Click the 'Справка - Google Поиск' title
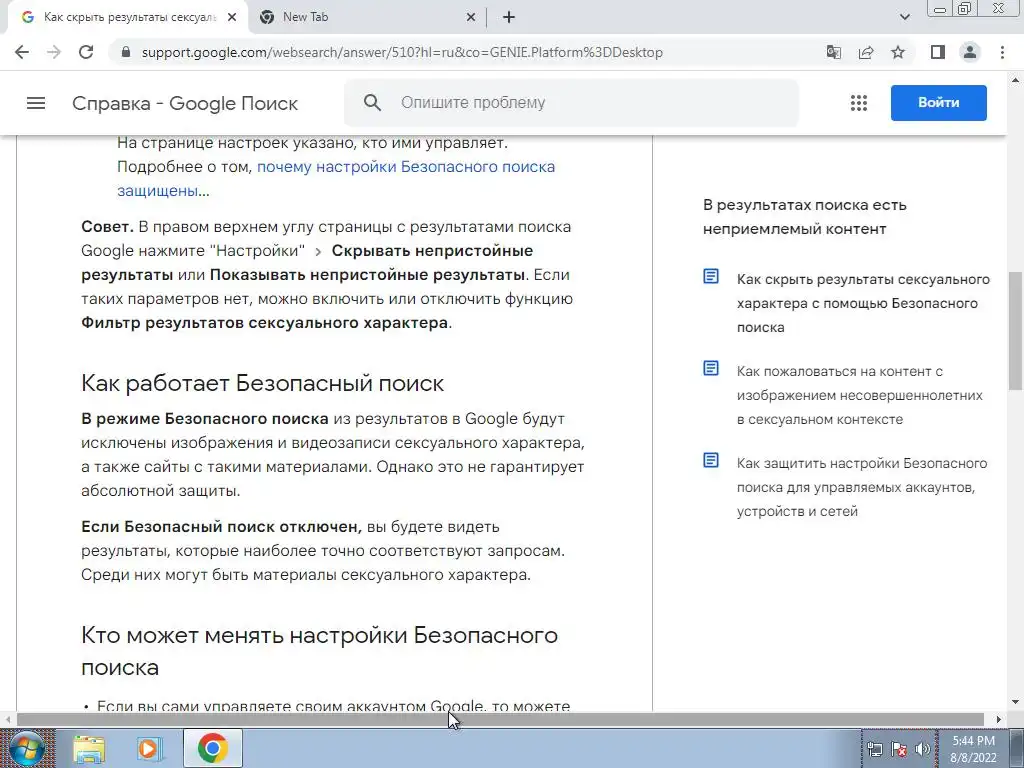Screen dimensions: 1024x768 (185, 103)
